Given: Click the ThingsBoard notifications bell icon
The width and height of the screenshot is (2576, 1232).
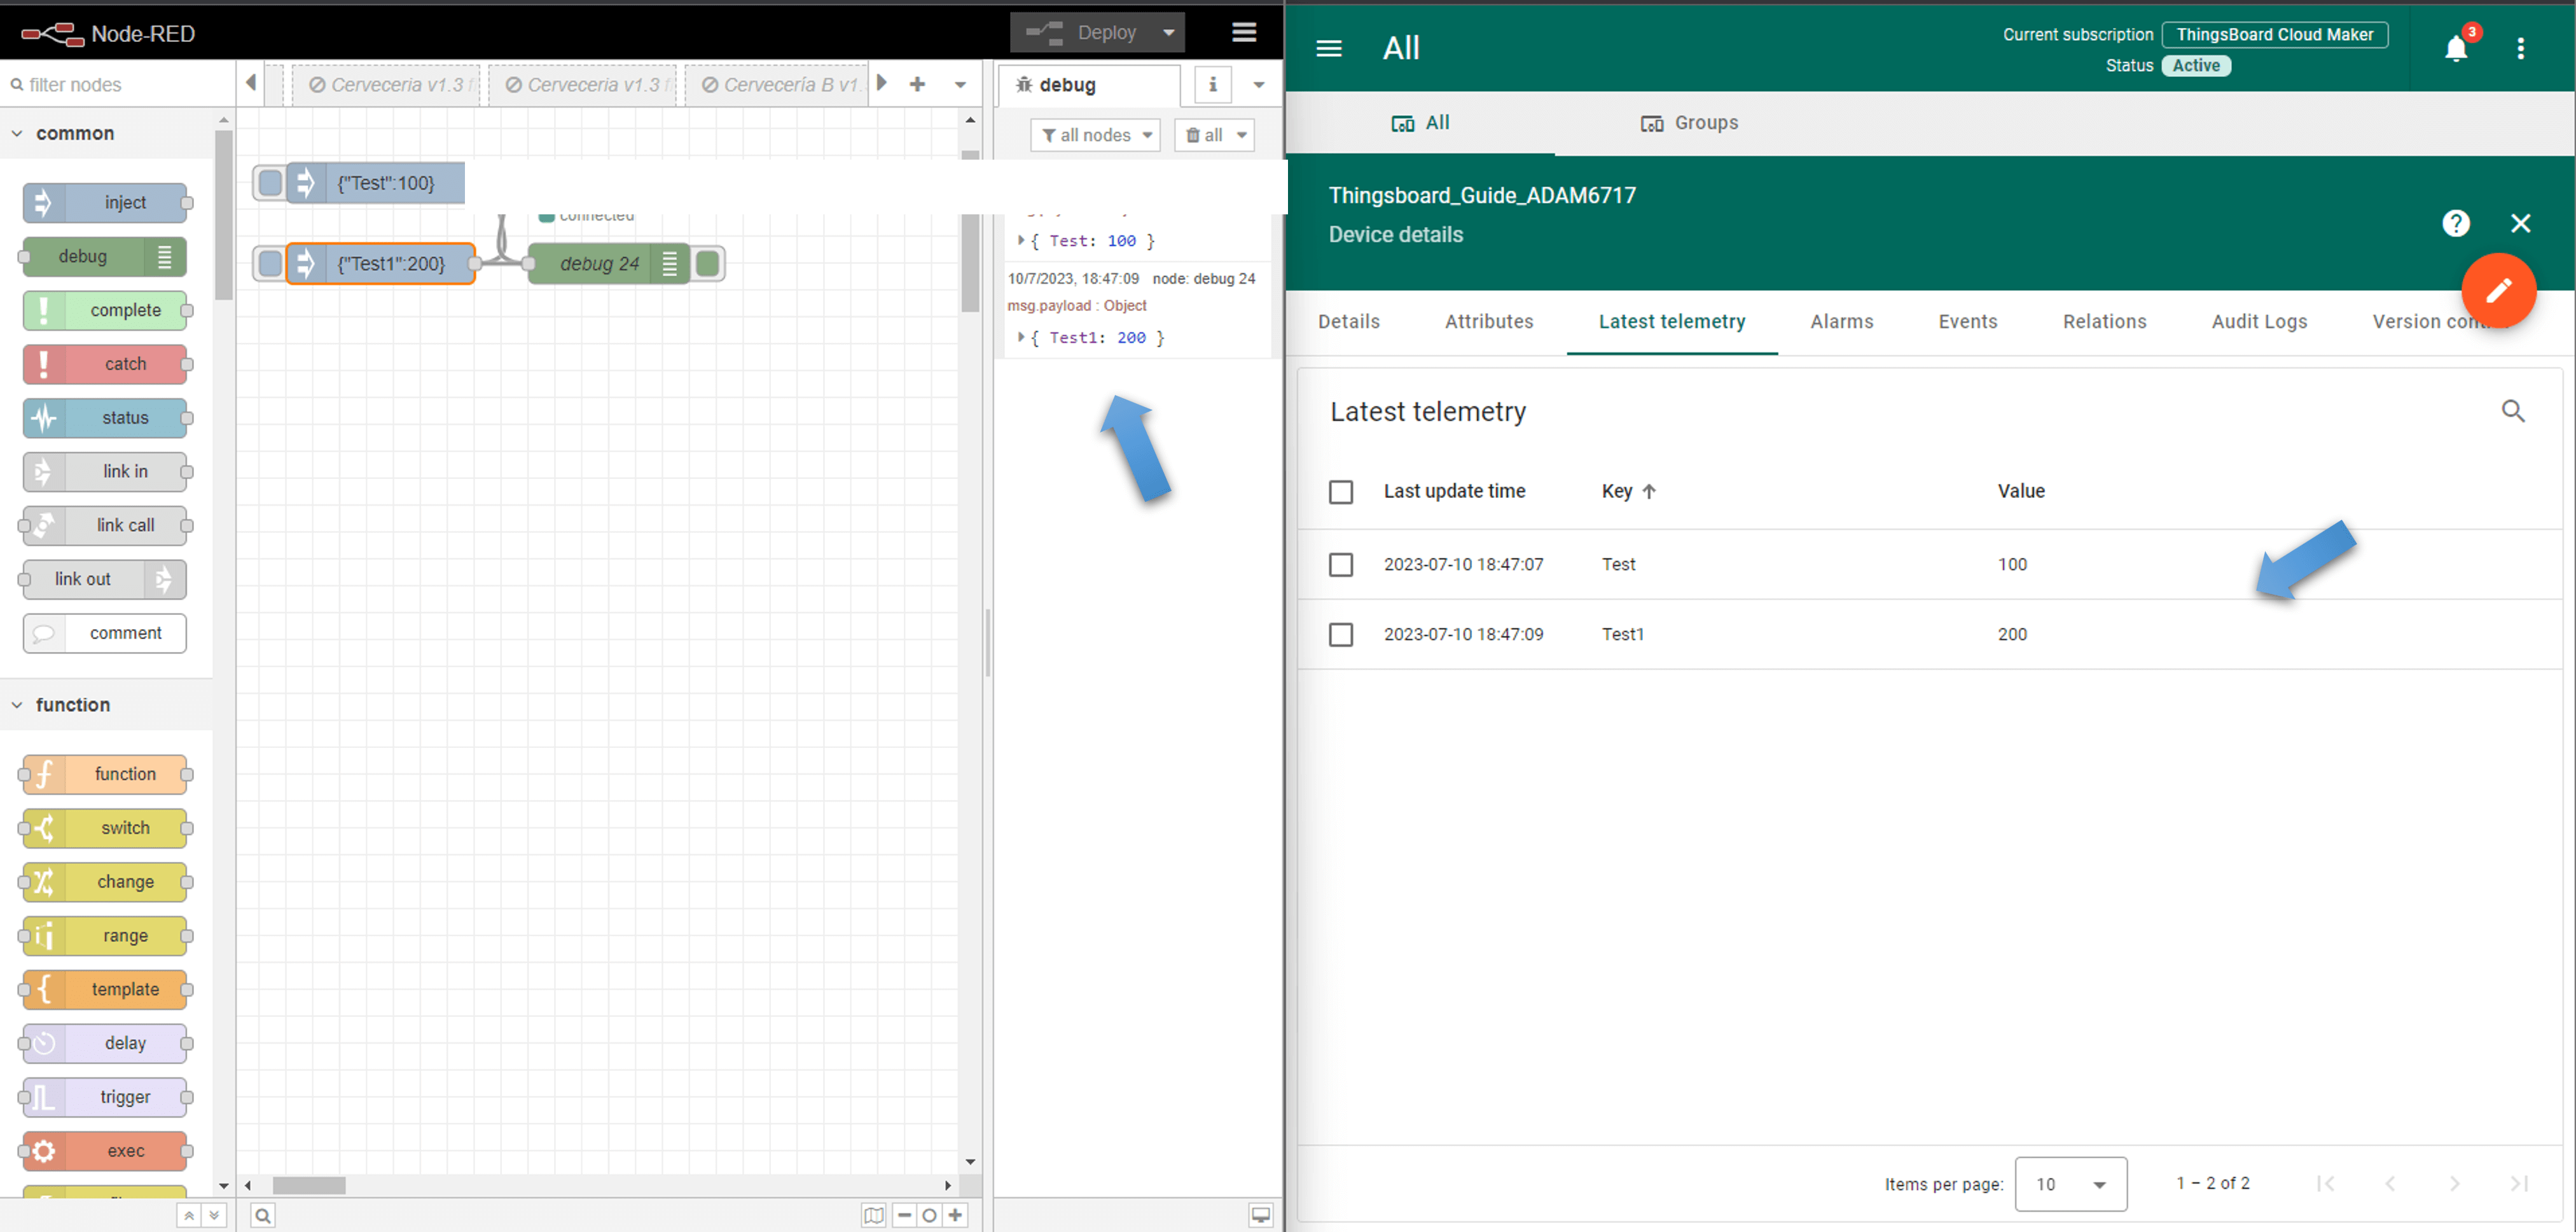Looking at the screenshot, I should (2455, 48).
